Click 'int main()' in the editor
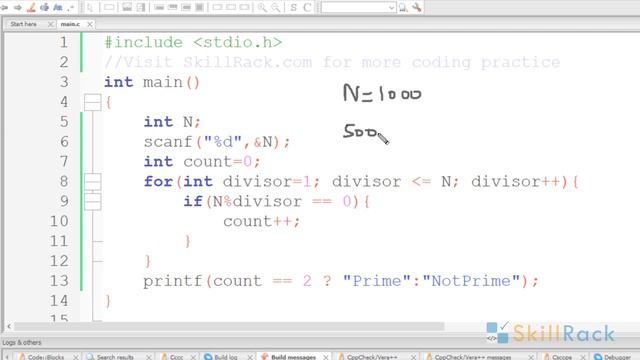Screen dimensions: 640x360 (152, 82)
